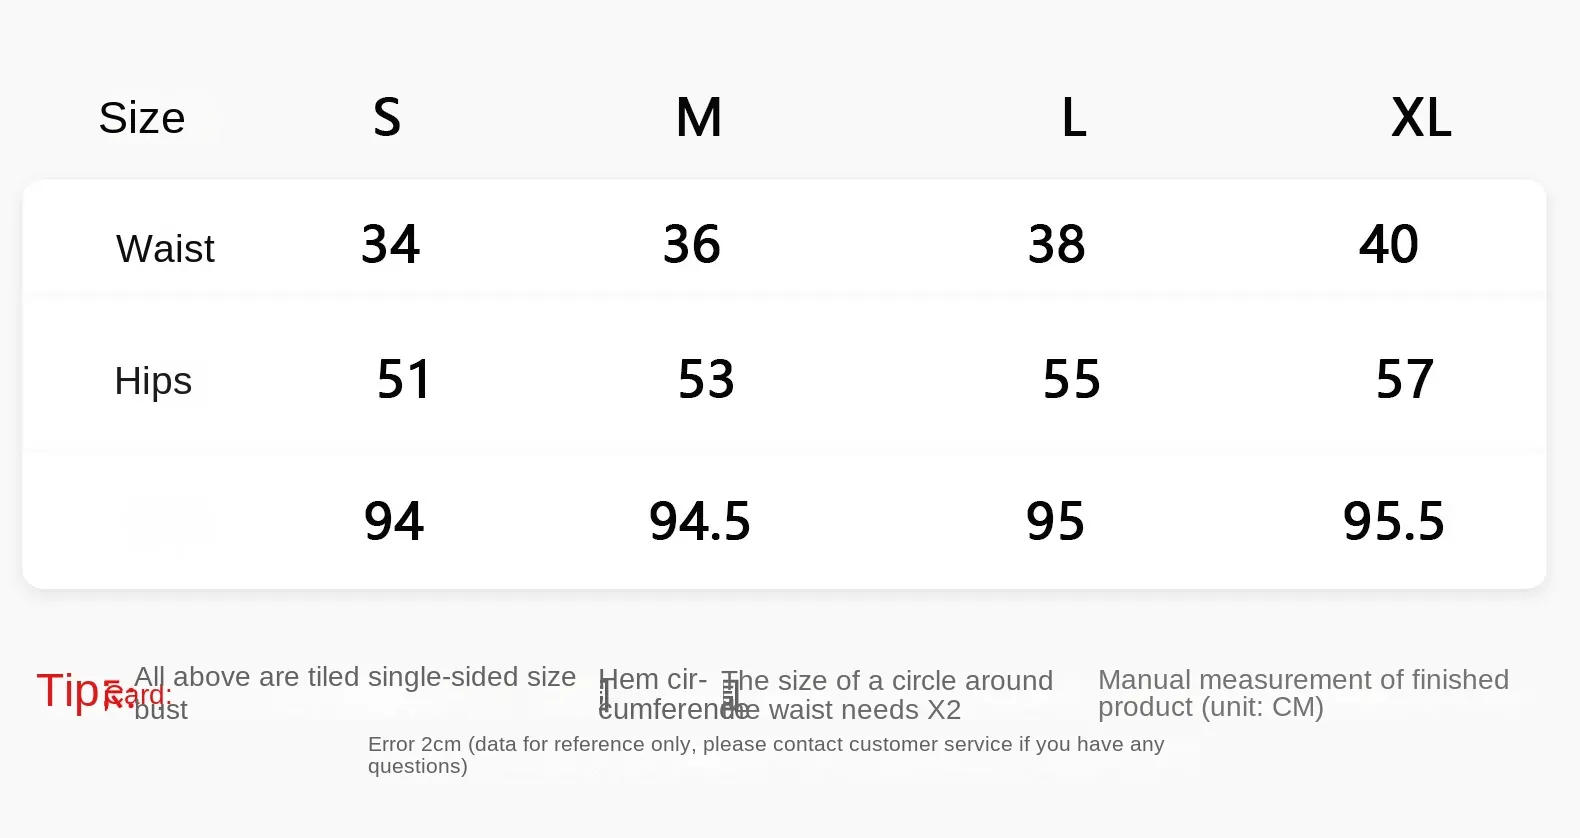Viewport: 1580px width, 838px height.
Task: Select hips value 53 for size M
Action: 706,380
